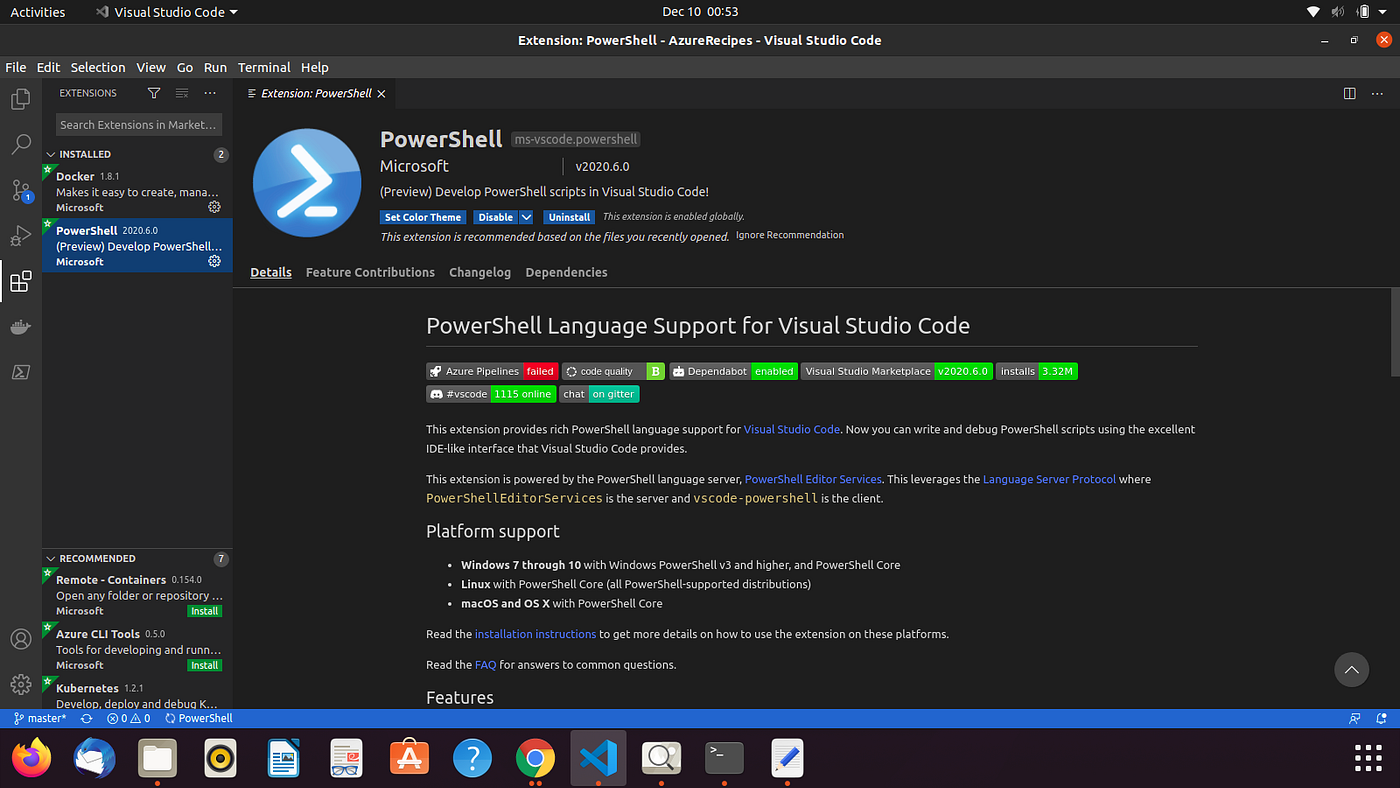Viewport: 1400px width, 788px height.
Task: Open Run and Debug view icon
Action: (x=20, y=236)
